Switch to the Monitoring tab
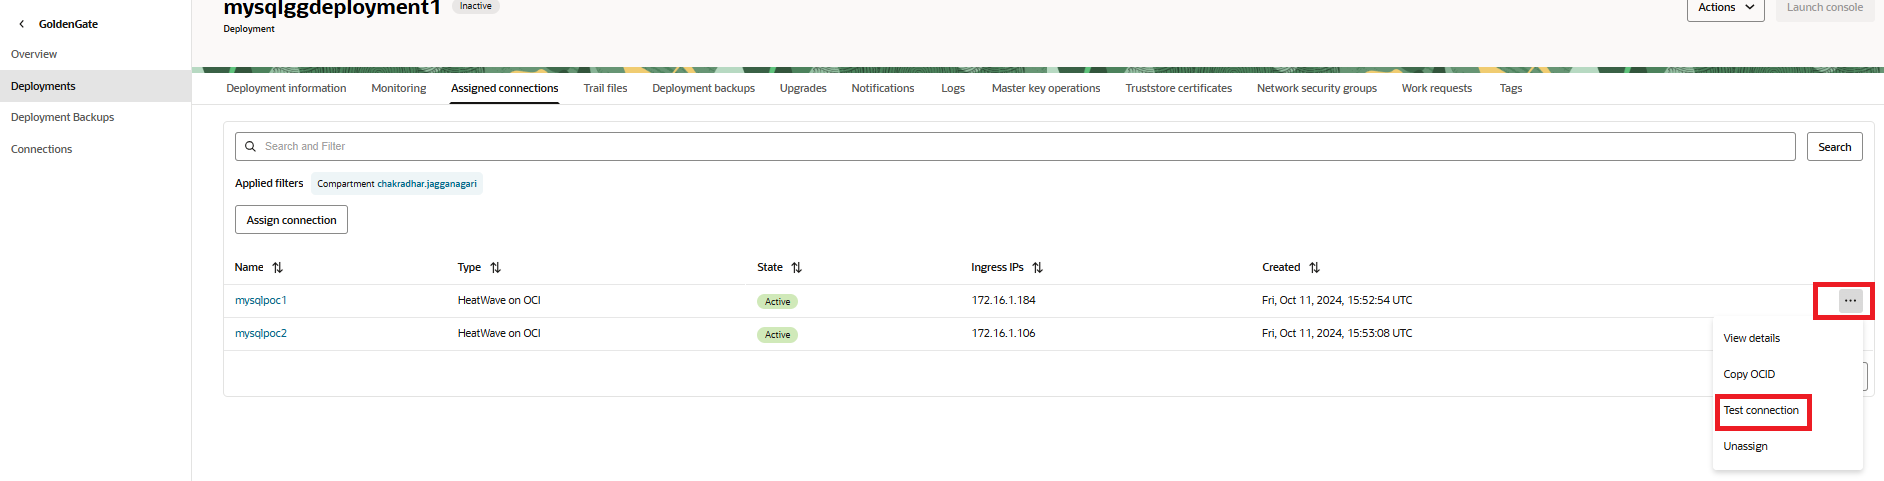 point(398,88)
